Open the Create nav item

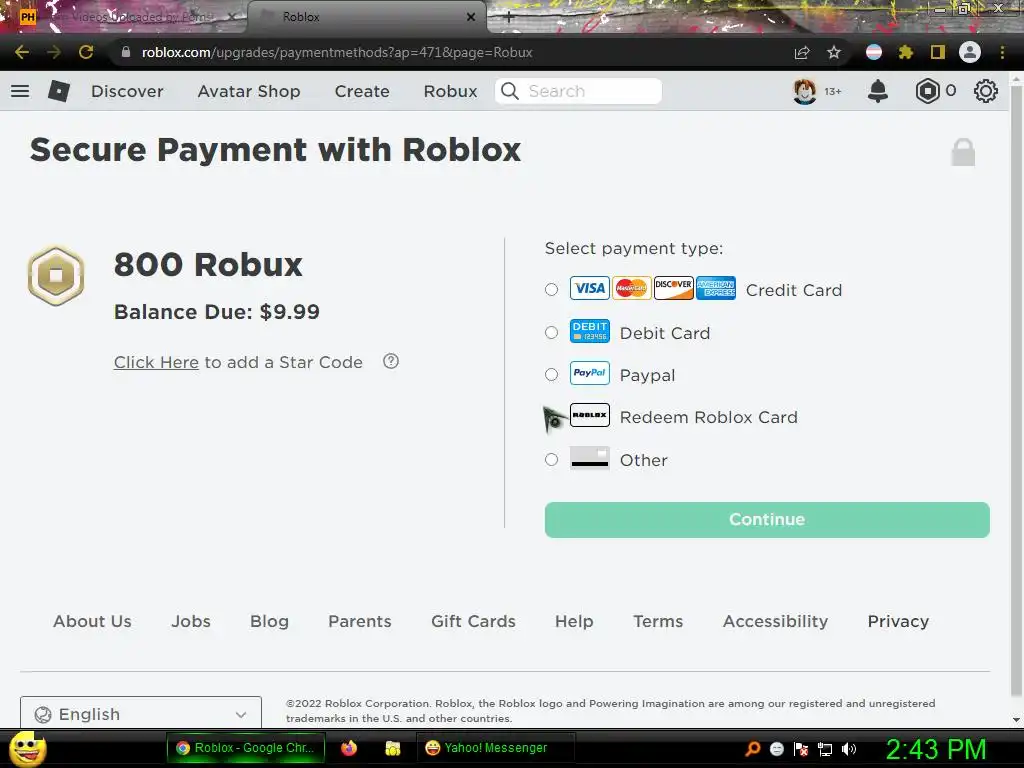(x=362, y=91)
